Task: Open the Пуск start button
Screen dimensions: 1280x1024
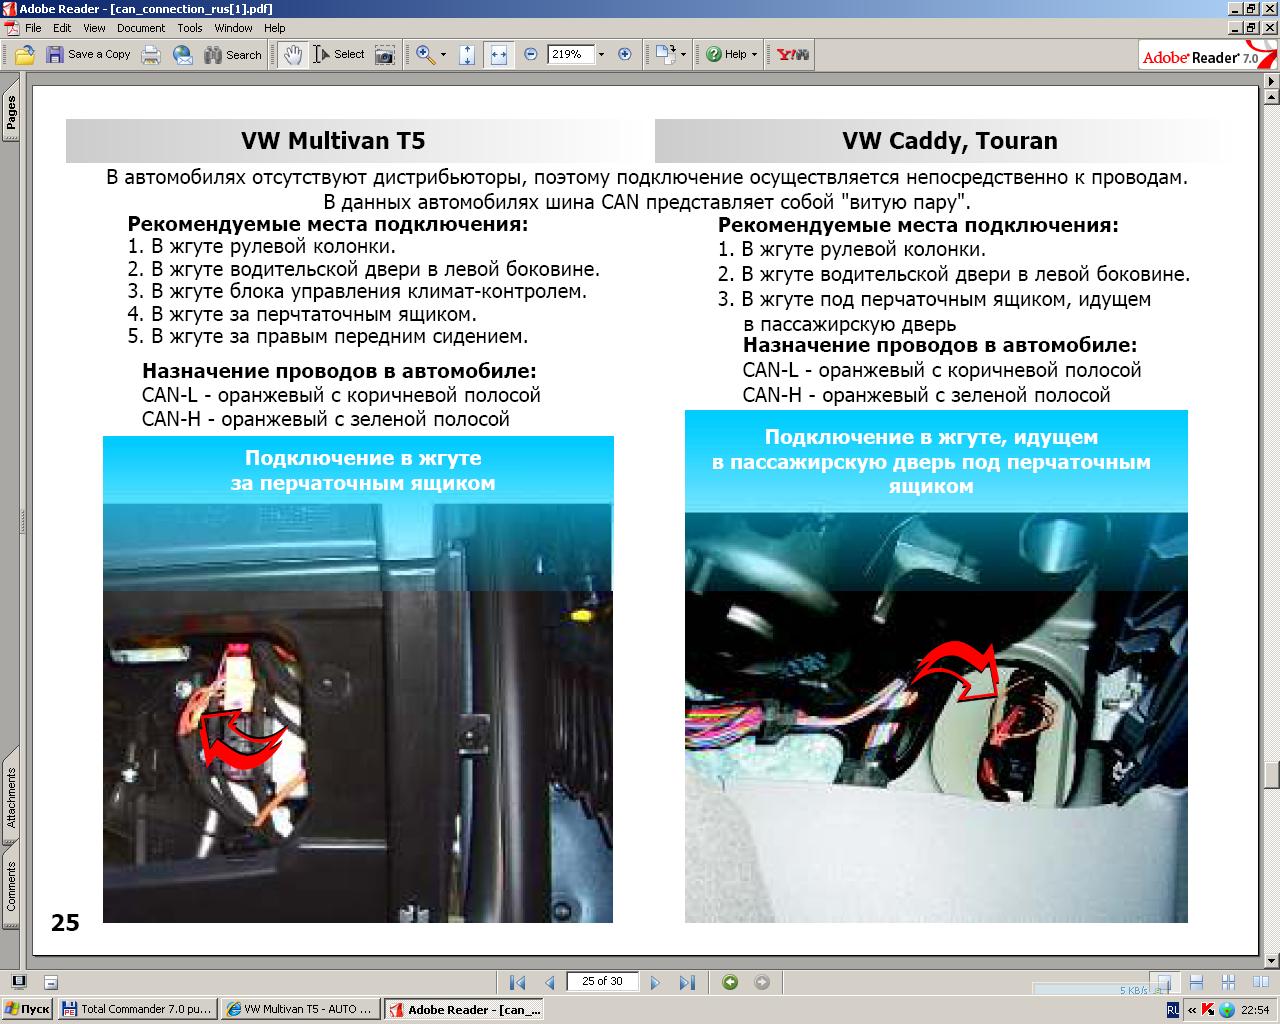Action: (27, 1009)
